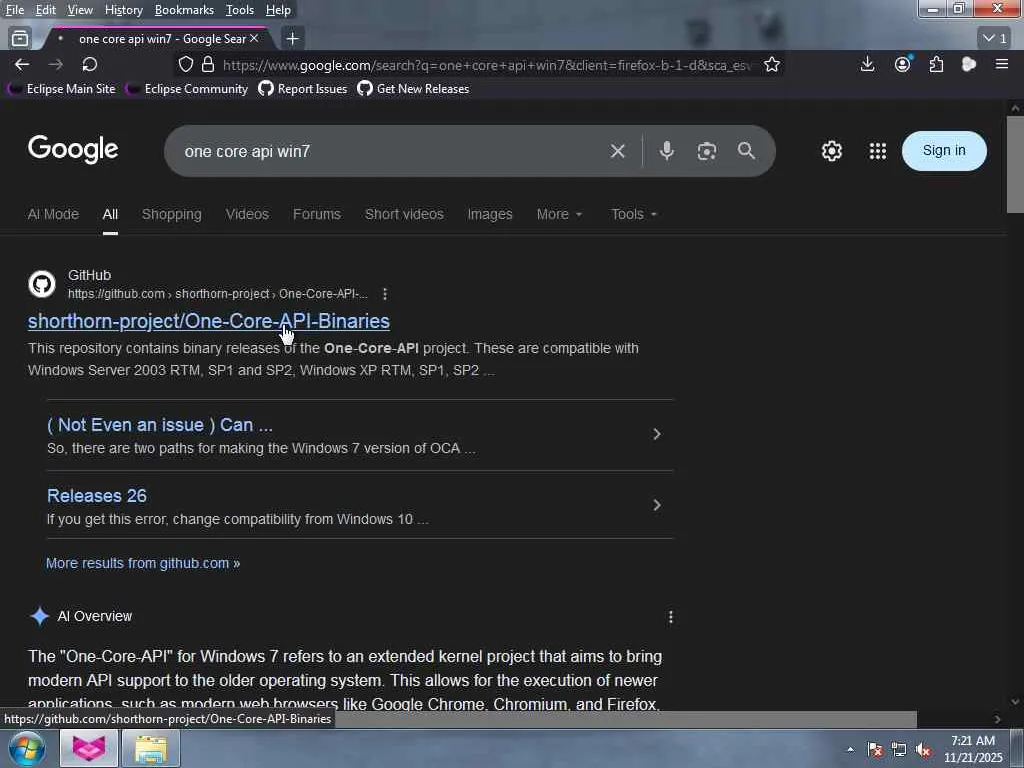Open the Firefox account icon

[x=903, y=64]
